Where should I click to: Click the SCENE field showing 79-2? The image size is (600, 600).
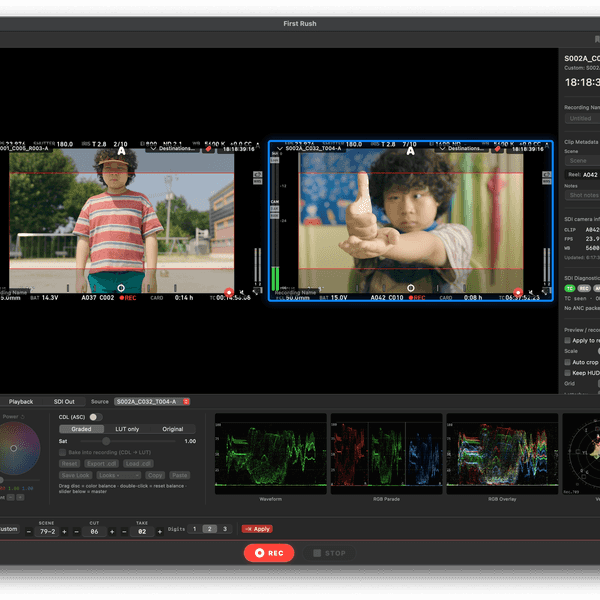tap(48, 532)
